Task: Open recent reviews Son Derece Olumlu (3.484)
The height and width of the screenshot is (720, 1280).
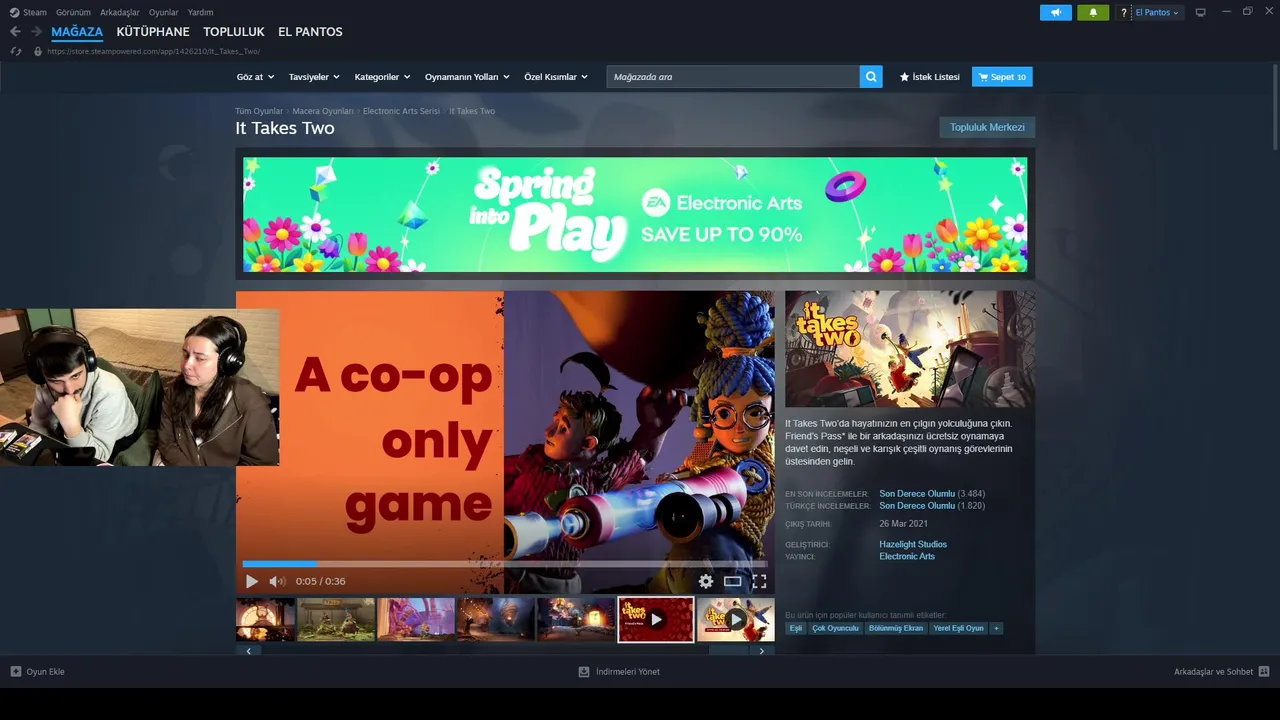Action: tap(932, 494)
